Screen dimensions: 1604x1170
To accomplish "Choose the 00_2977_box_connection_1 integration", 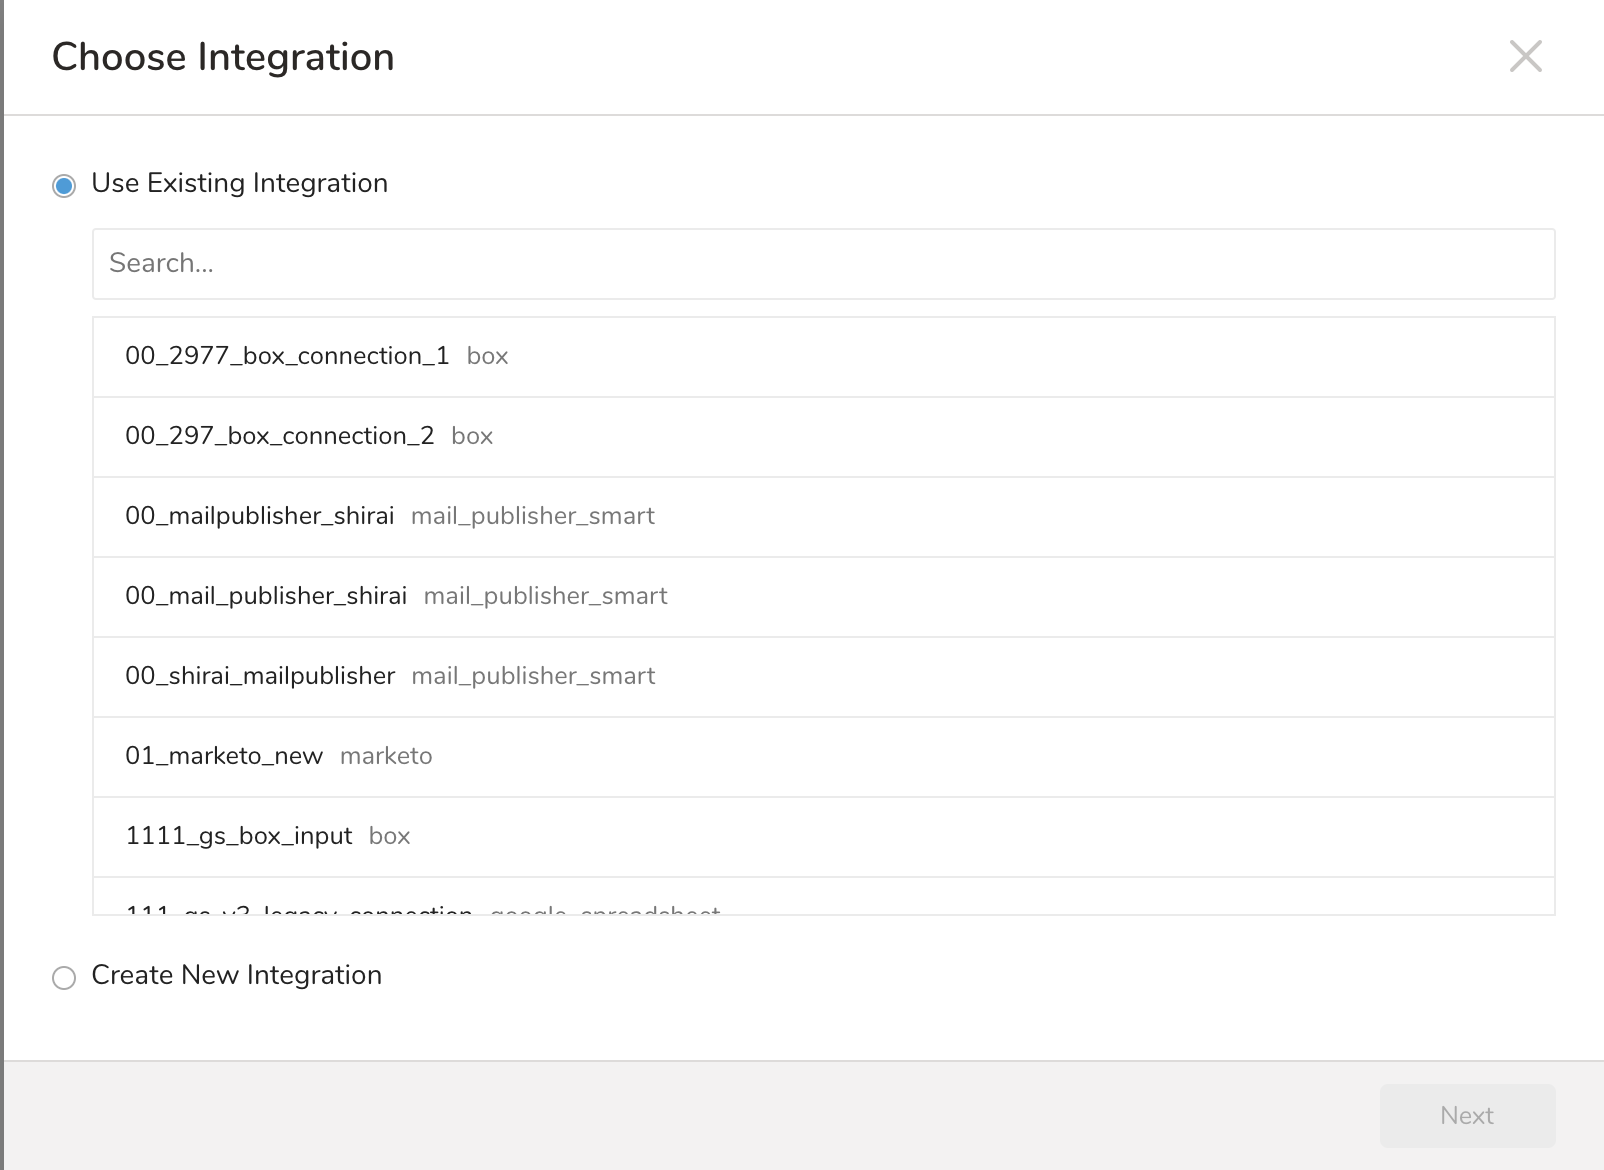I will pyautogui.click(x=286, y=357).
